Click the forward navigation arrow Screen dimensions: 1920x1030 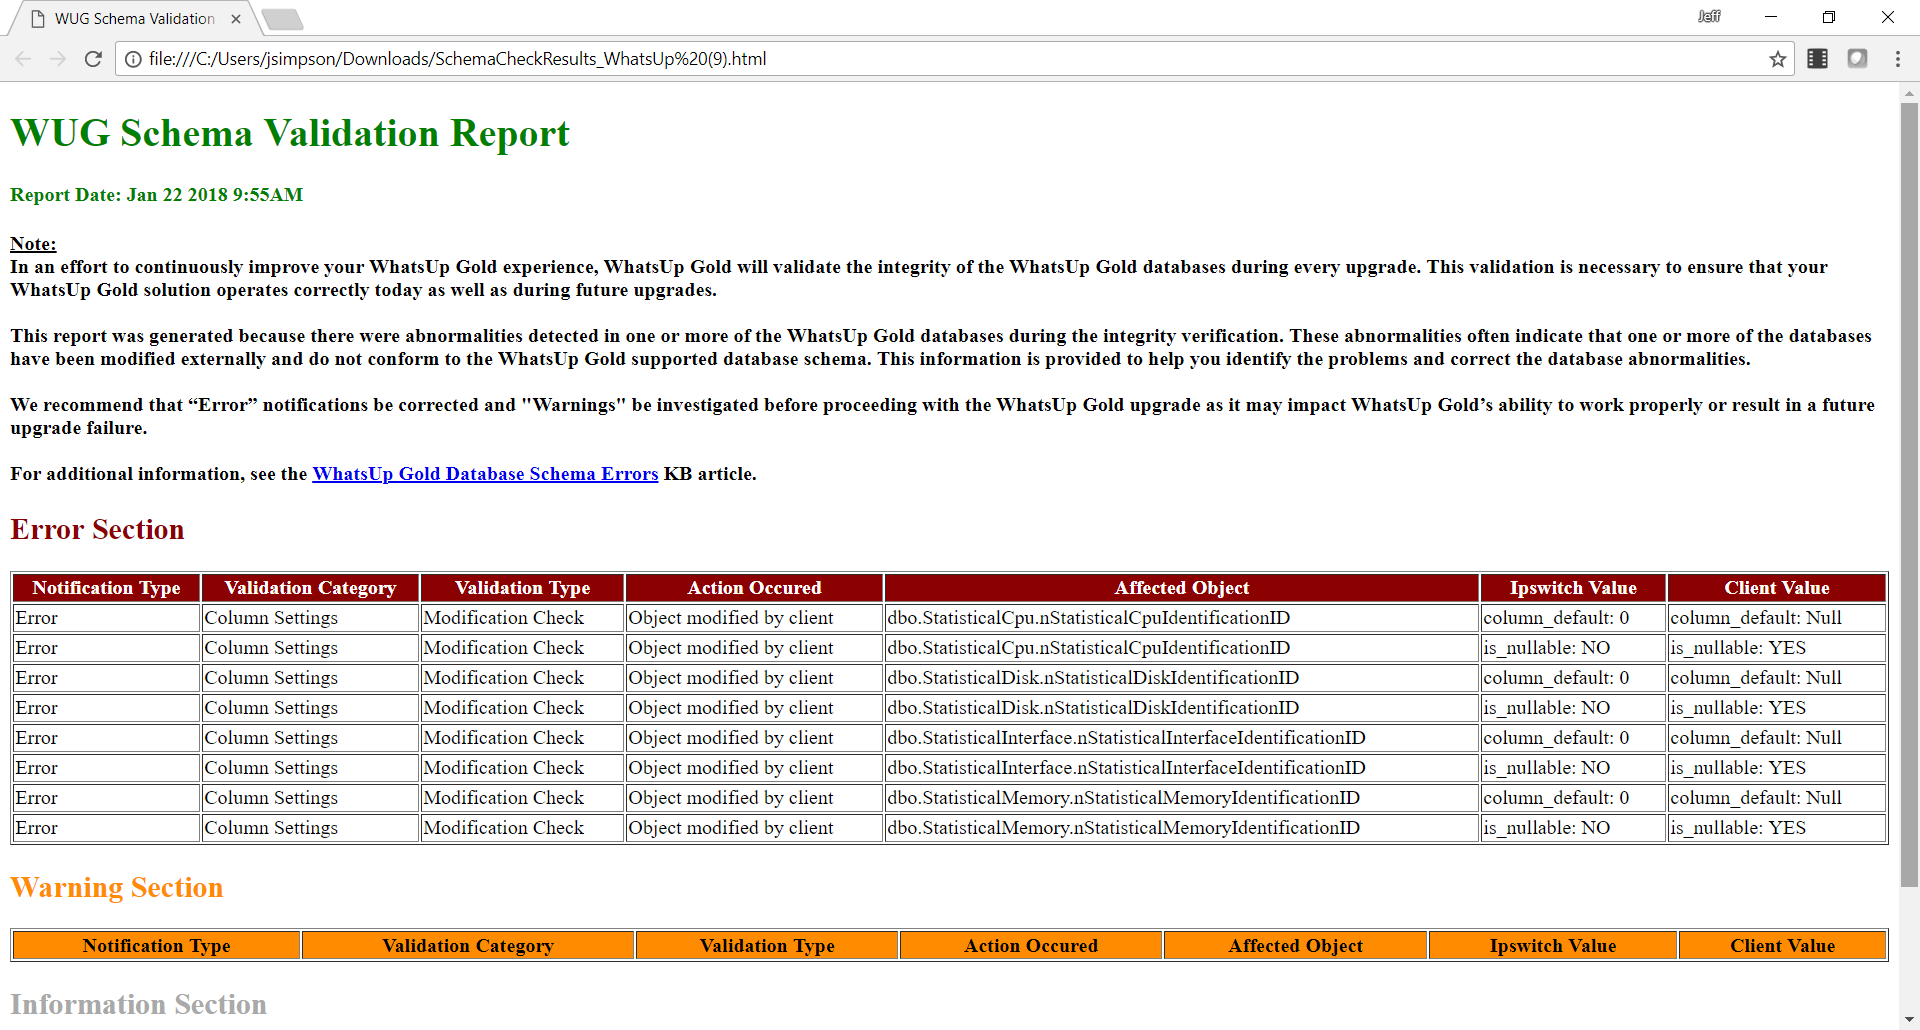57,59
